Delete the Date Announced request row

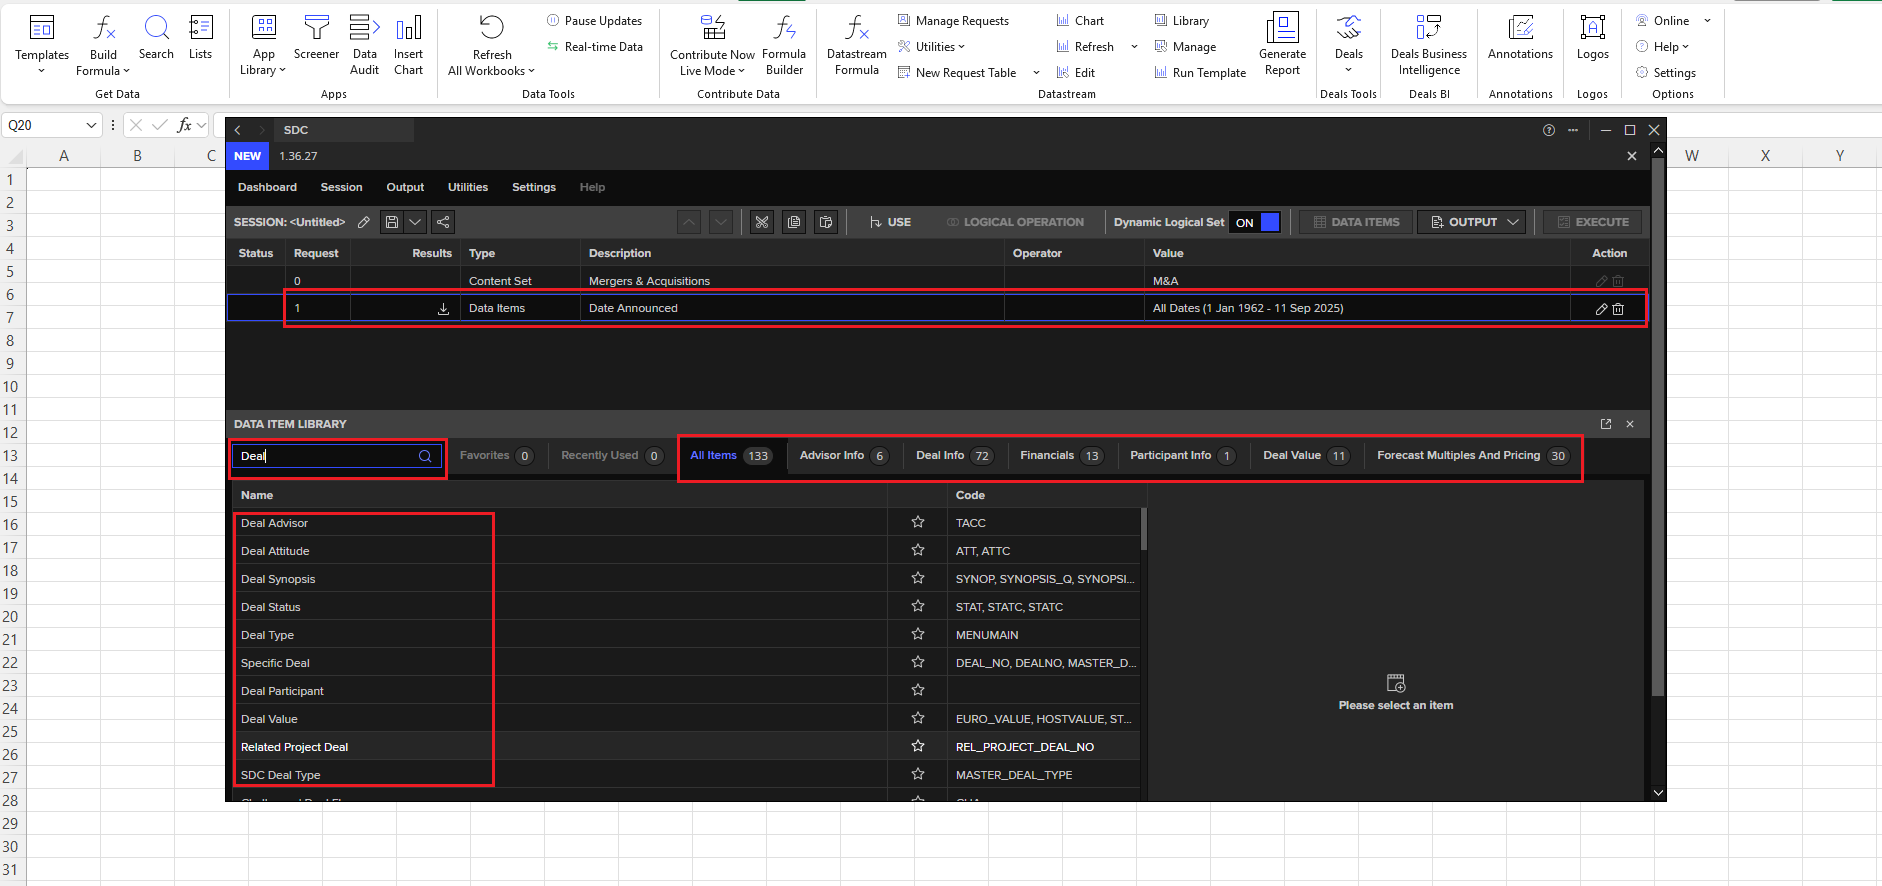[1619, 309]
